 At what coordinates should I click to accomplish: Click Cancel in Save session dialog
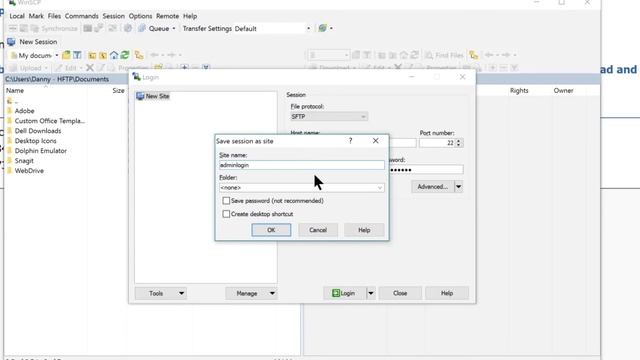[318, 230]
